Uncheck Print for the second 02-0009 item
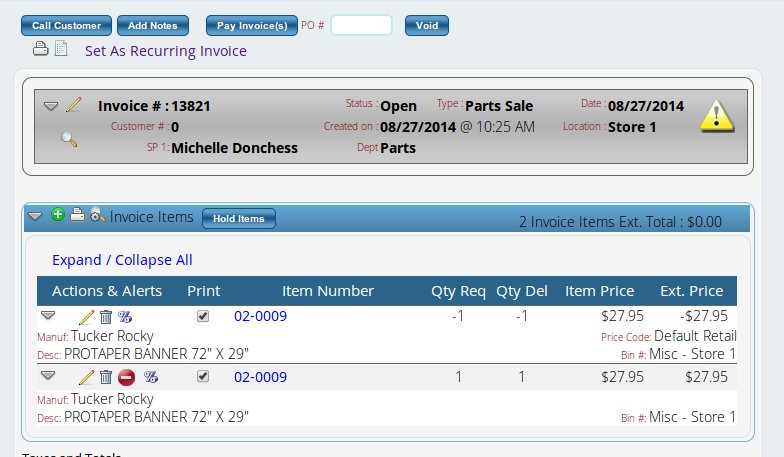 (x=203, y=377)
